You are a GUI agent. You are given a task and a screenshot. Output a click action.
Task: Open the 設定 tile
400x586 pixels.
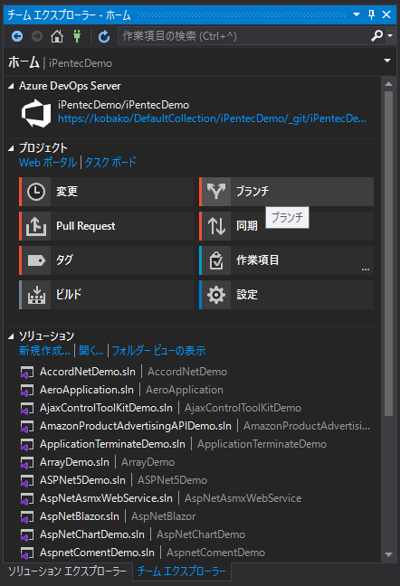tap(286, 295)
